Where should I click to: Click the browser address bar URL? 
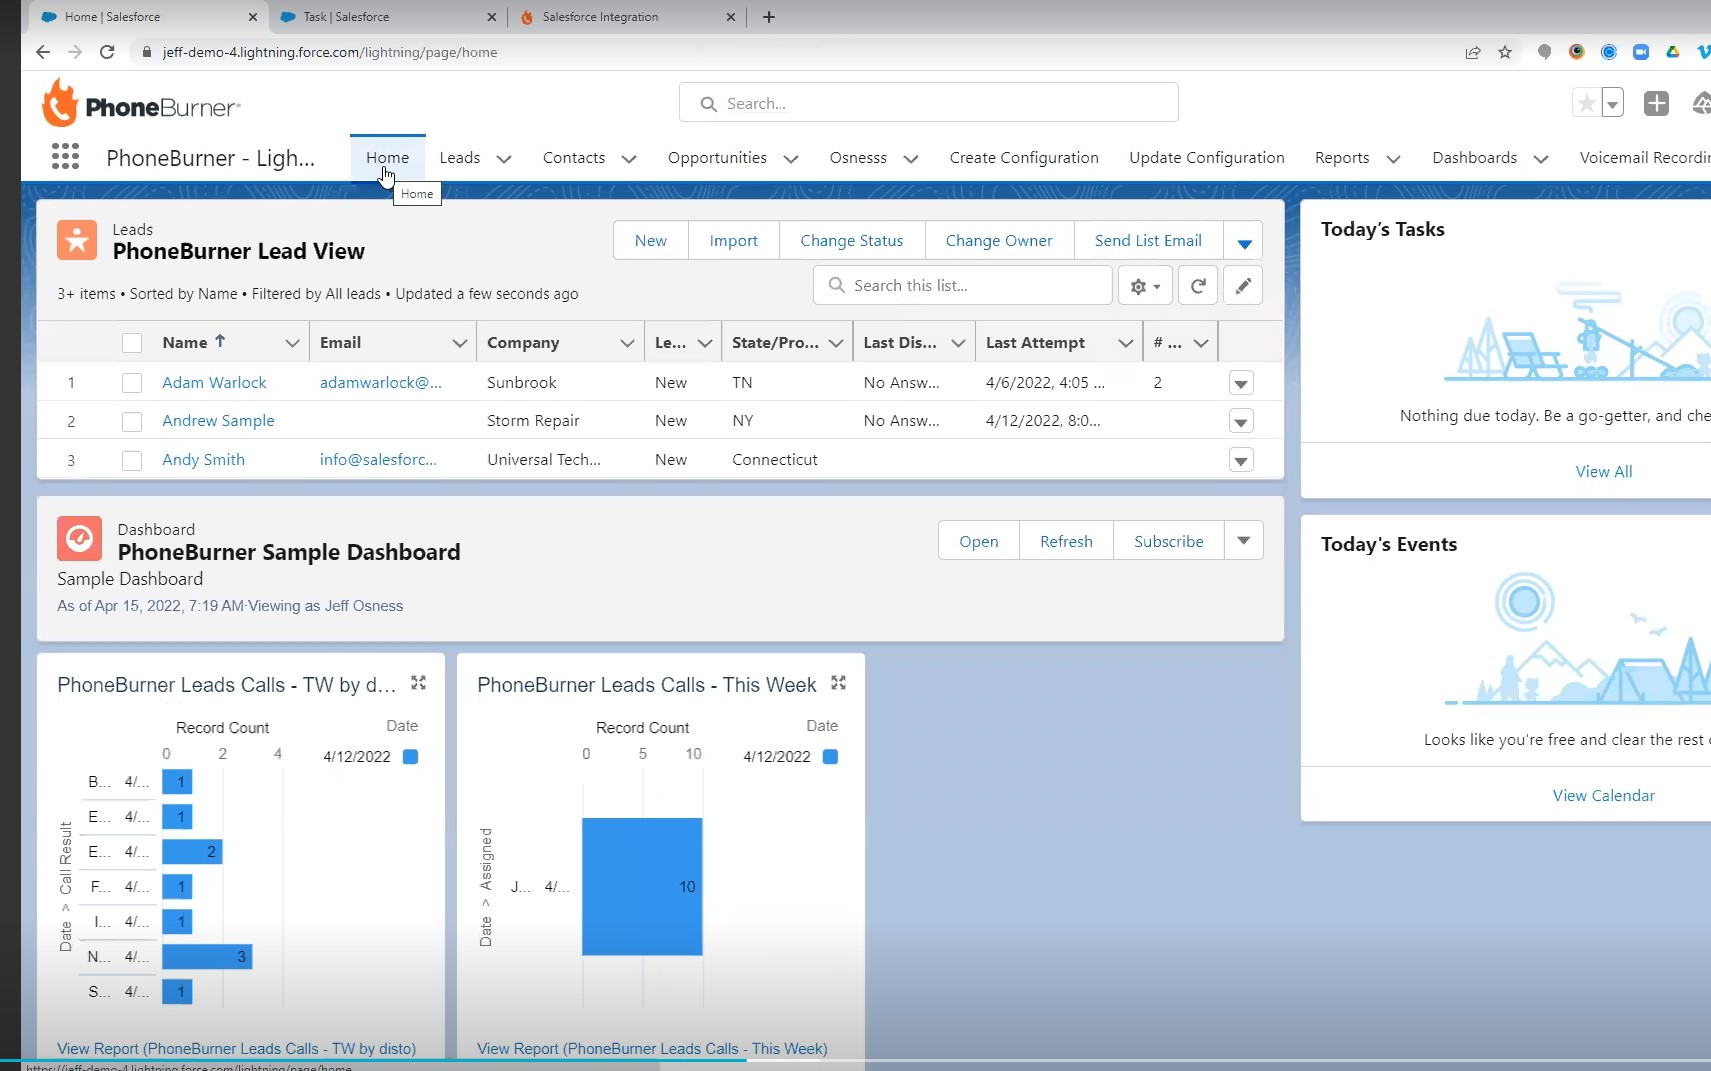330,52
